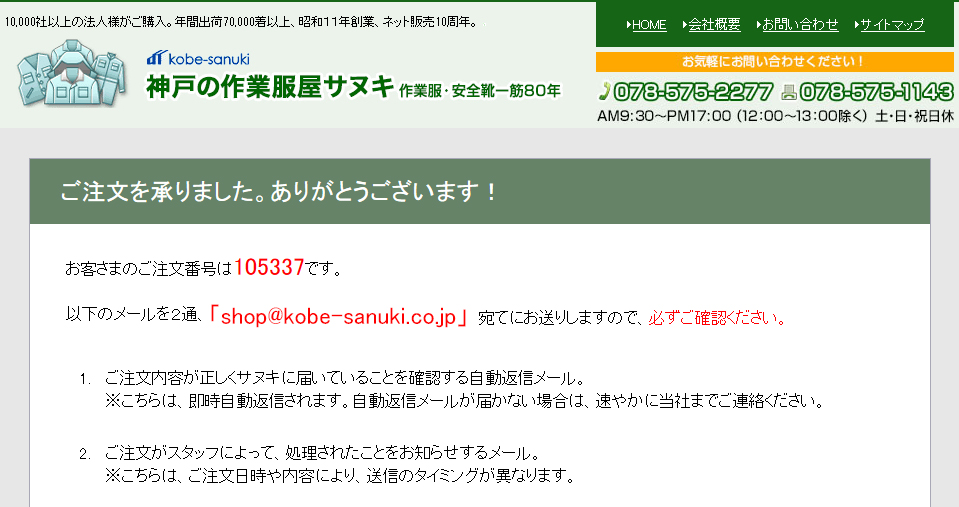Image resolution: width=959 pixels, height=507 pixels.
Task: Click the red 必ずご確認ください notice text
Action: pos(717,318)
